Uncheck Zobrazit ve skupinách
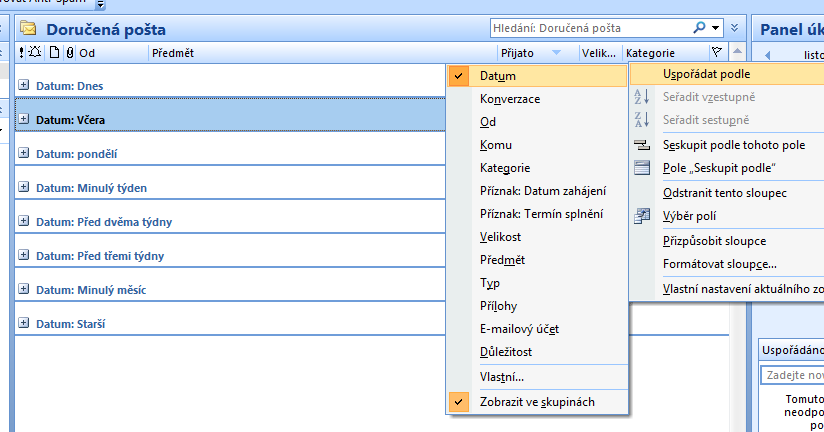The width and height of the screenshot is (824, 432). tap(537, 401)
